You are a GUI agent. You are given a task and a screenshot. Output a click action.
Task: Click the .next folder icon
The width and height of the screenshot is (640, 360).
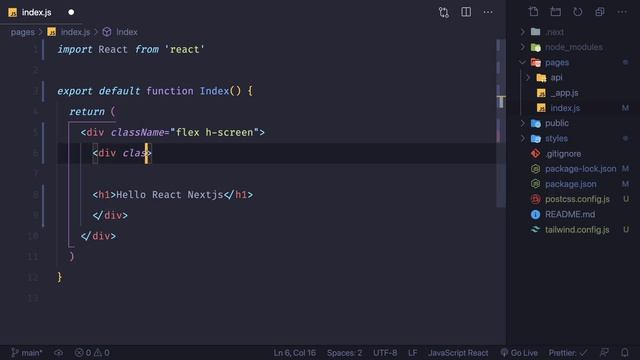click(x=536, y=32)
